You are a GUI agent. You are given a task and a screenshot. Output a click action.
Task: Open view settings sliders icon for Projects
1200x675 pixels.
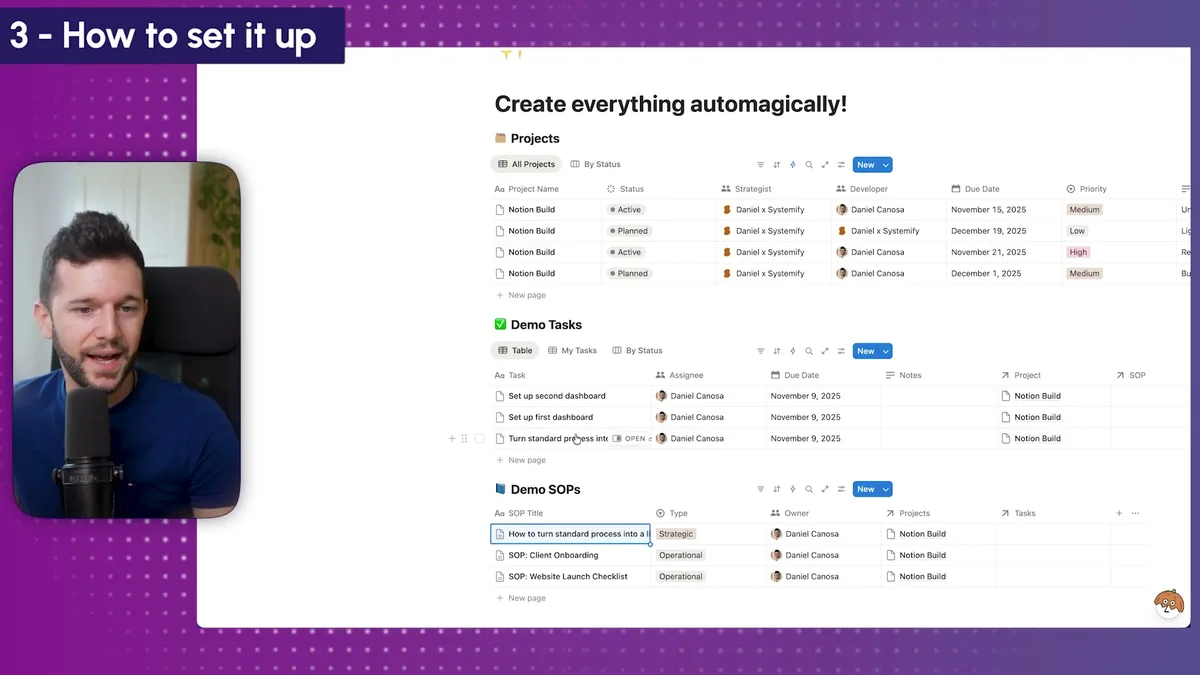(x=841, y=164)
